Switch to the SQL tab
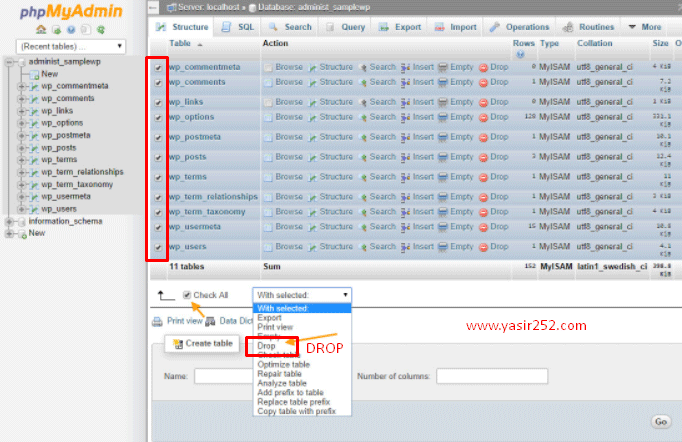The image size is (682, 442). click(237, 27)
